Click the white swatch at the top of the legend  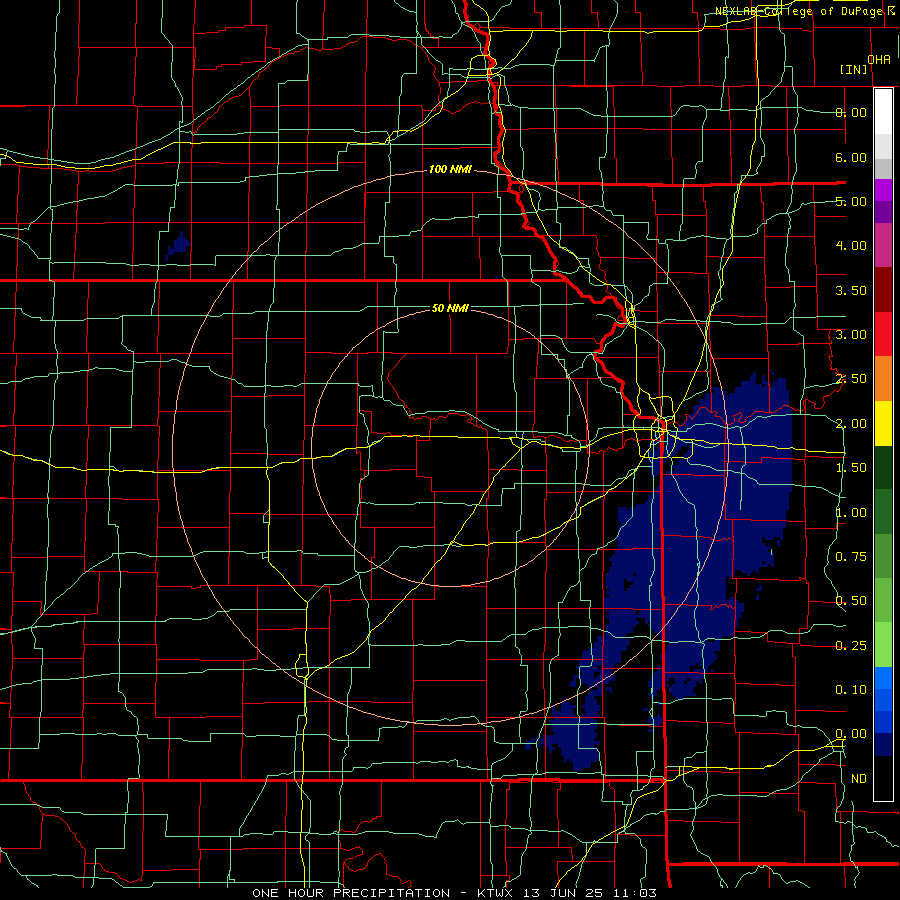point(883,111)
